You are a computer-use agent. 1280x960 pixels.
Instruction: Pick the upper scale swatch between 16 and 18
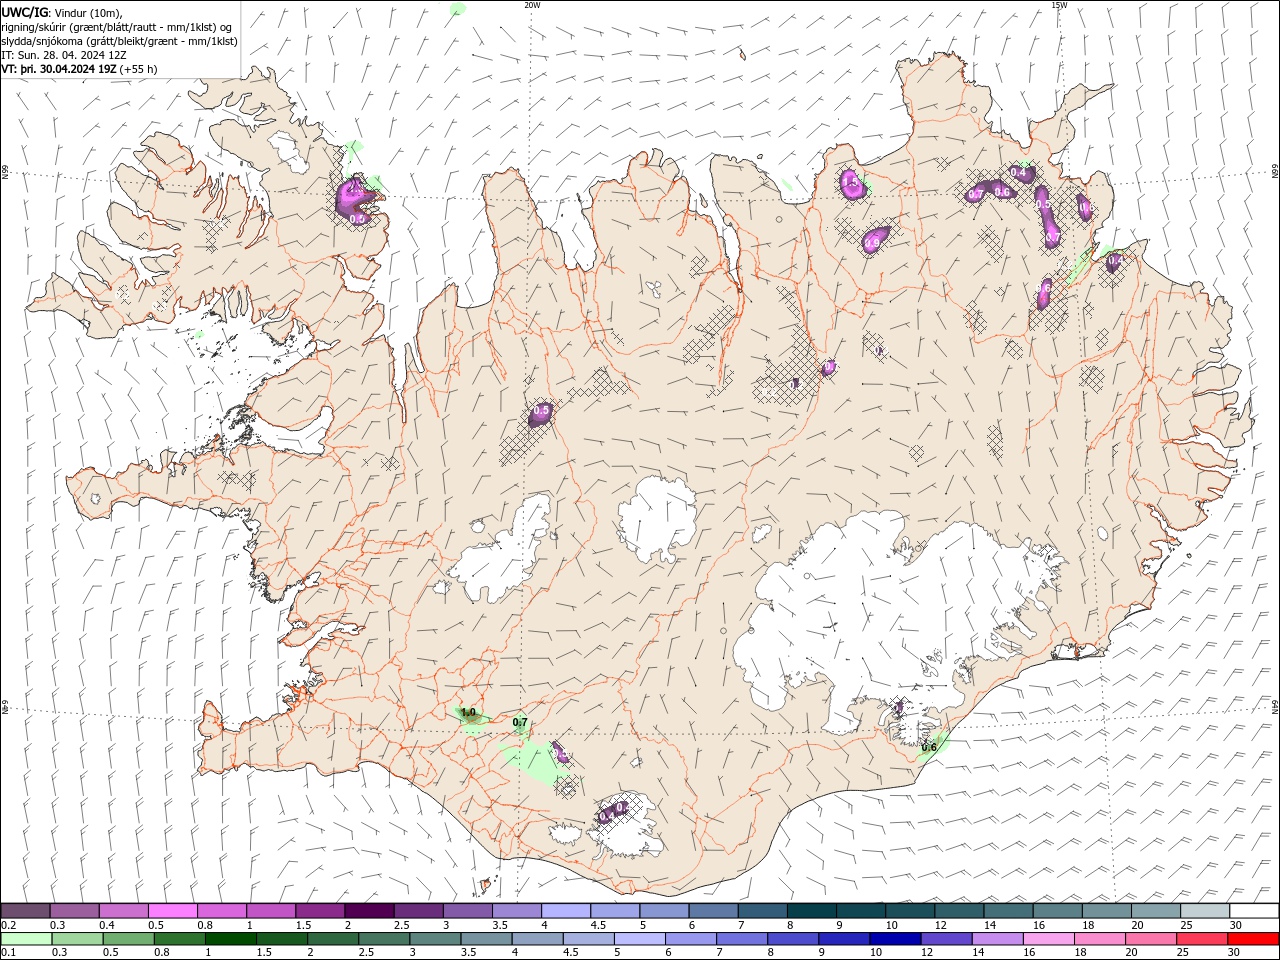(x=1056, y=911)
